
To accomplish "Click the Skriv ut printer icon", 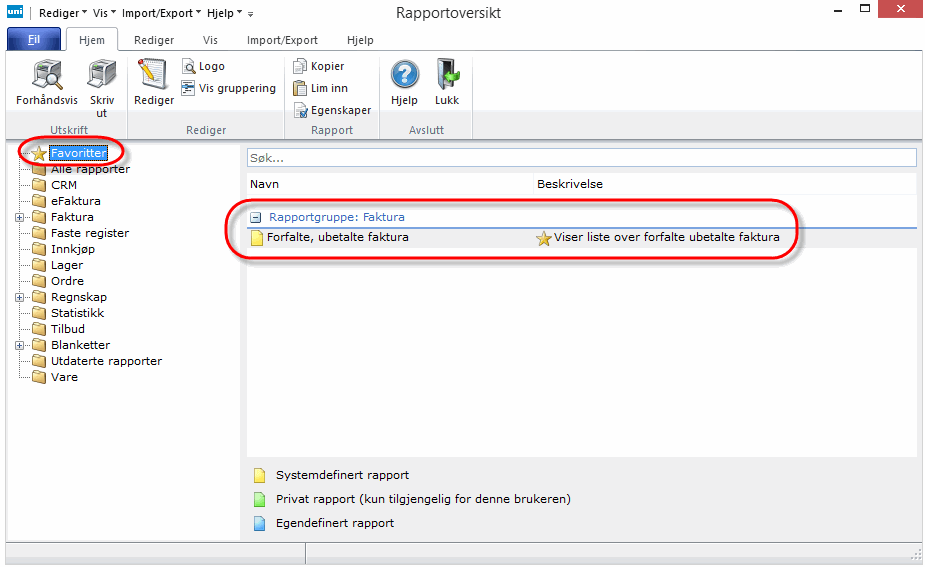I will (x=101, y=75).
